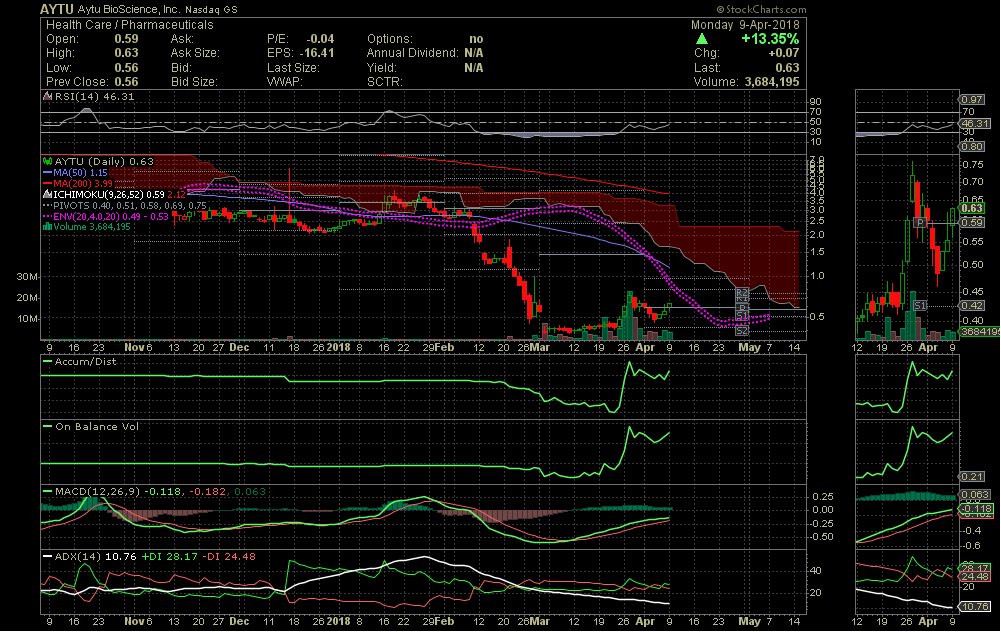Click the P pivot marker in zoomed panel

(x=920, y=222)
